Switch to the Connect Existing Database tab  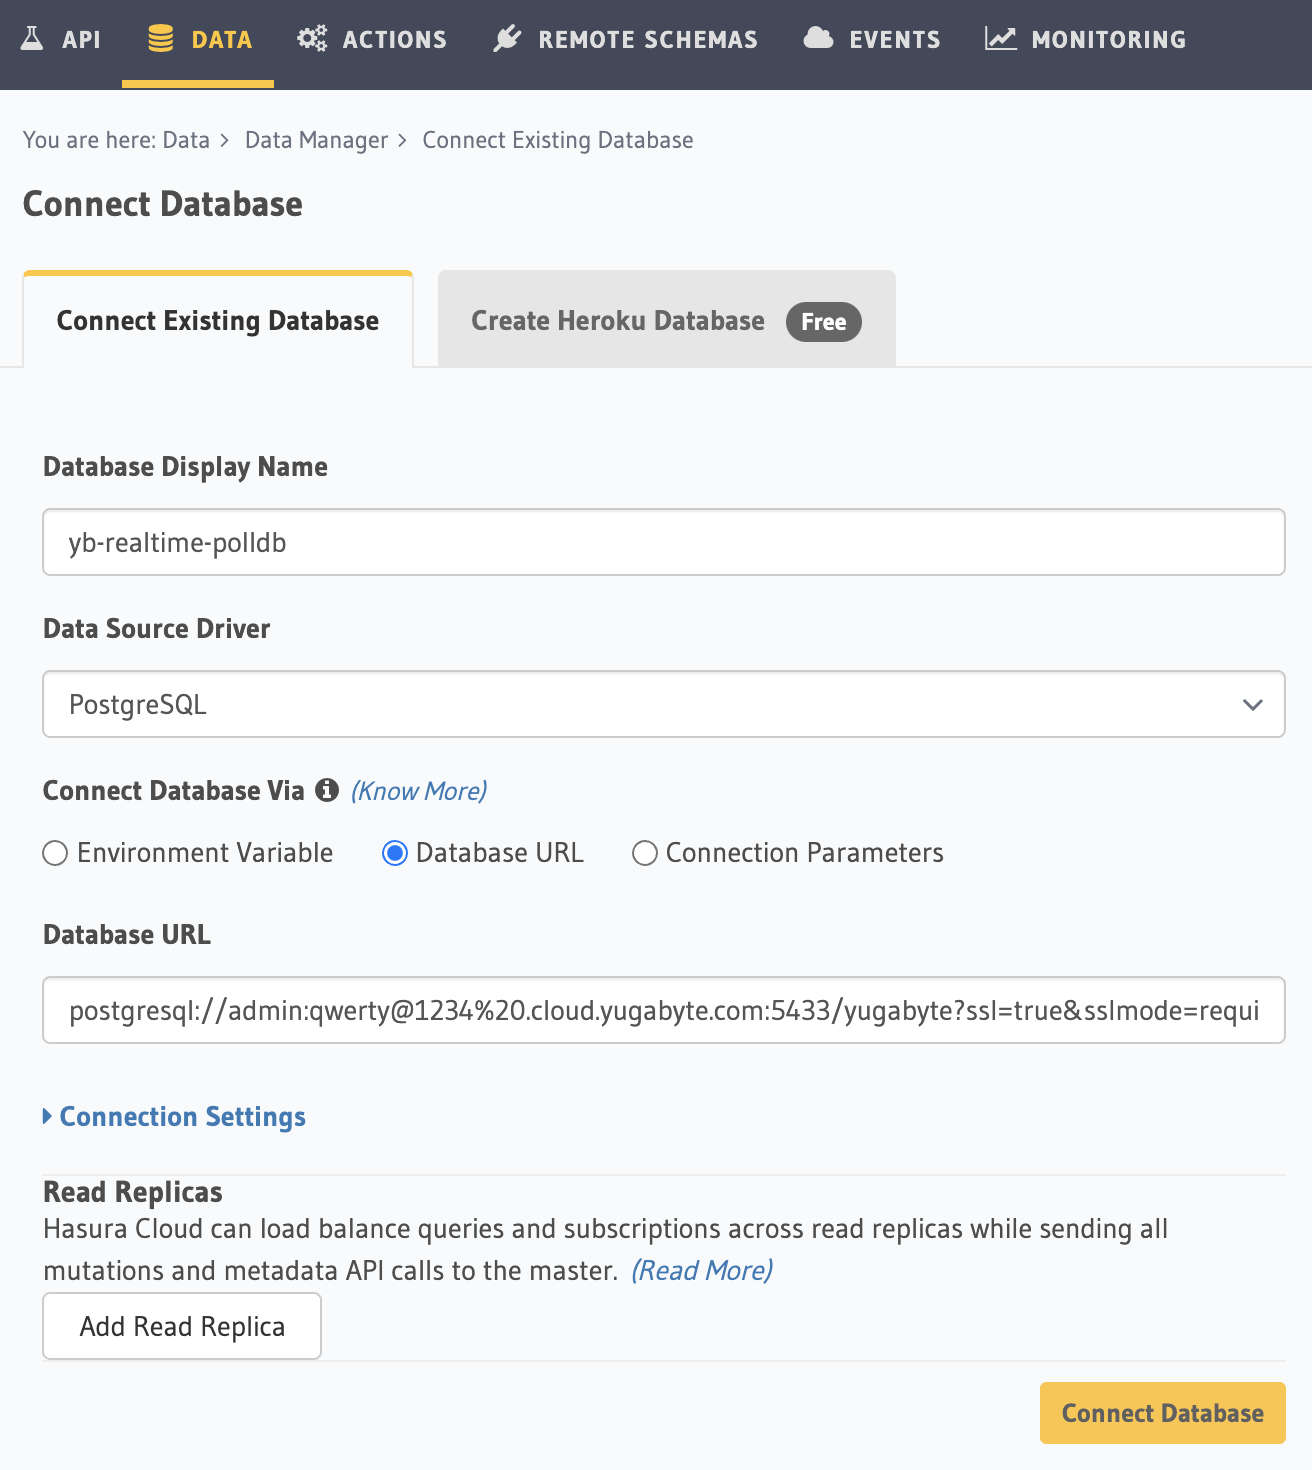coord(217,320)
